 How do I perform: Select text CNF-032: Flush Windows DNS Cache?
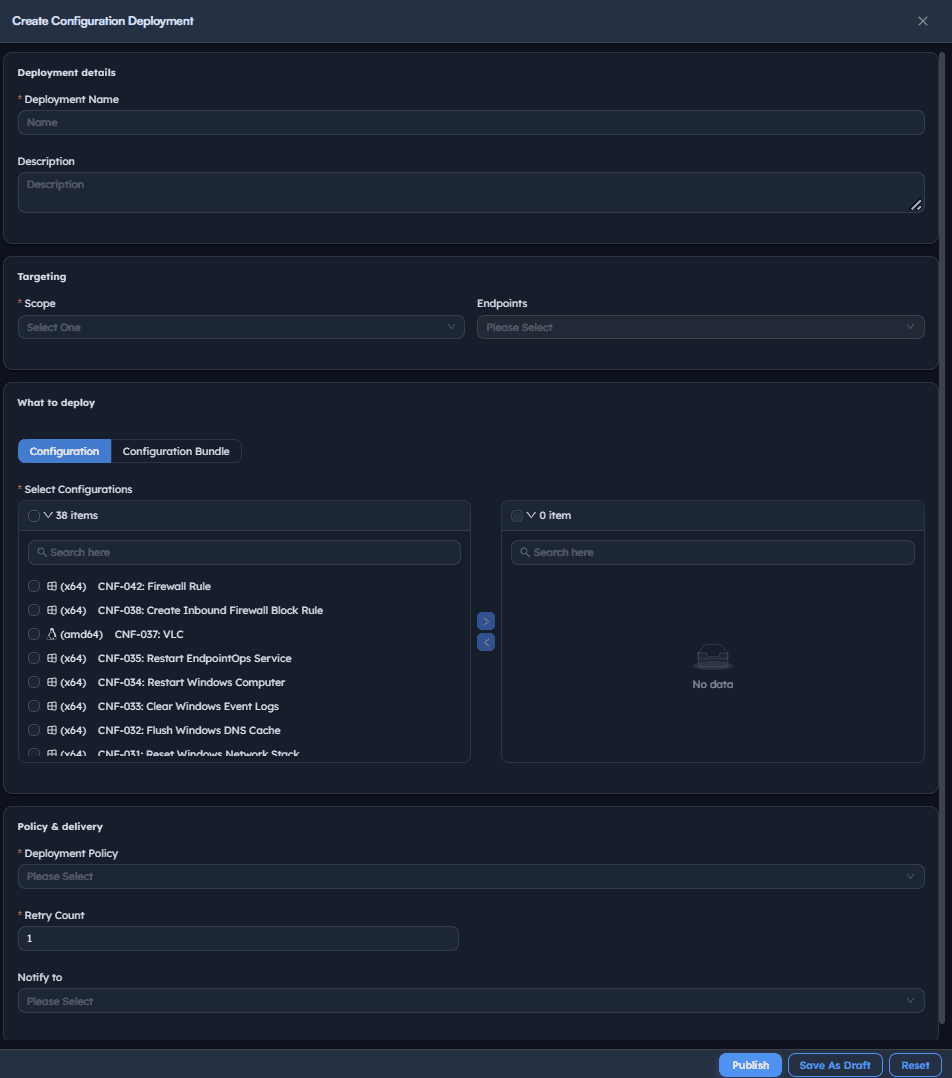tap(189, 731)
